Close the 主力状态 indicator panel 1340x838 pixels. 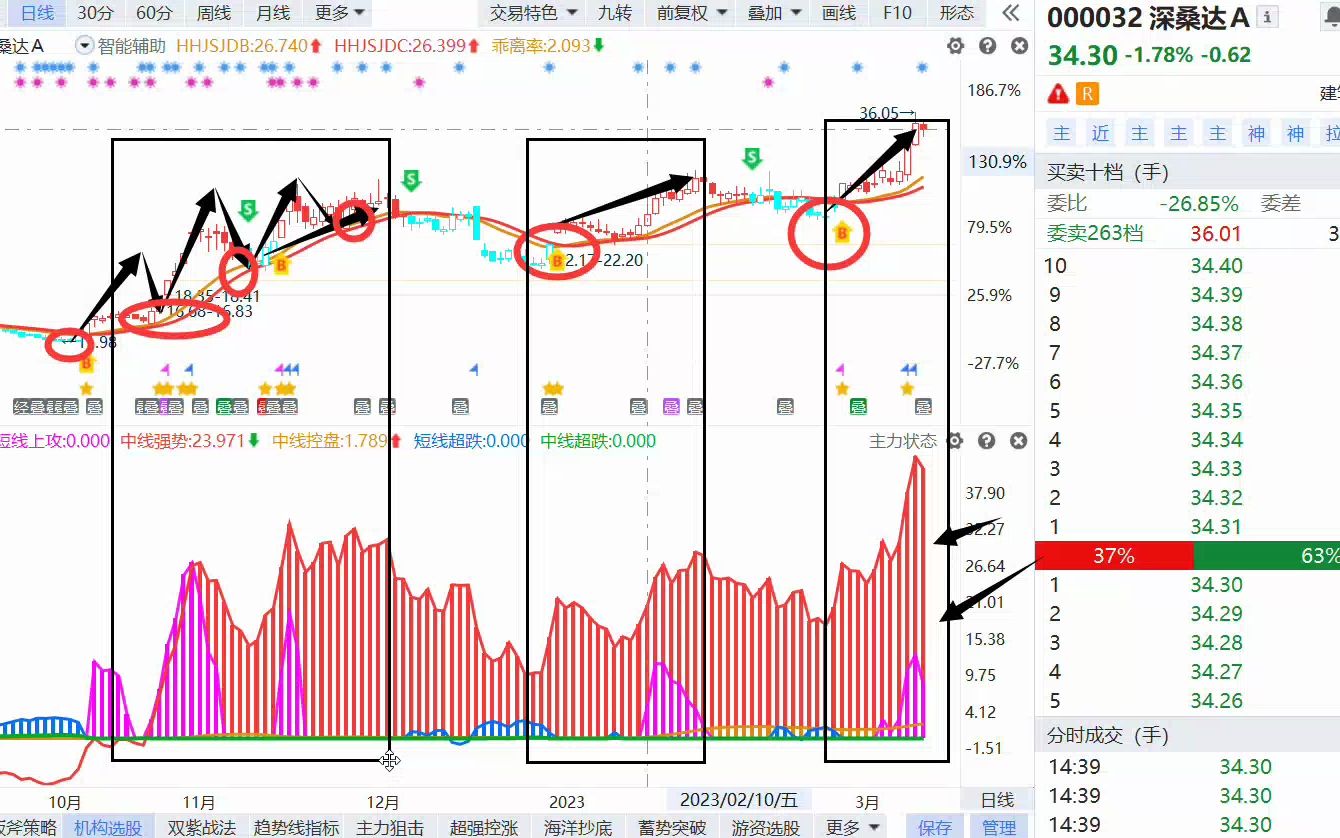1019,441
